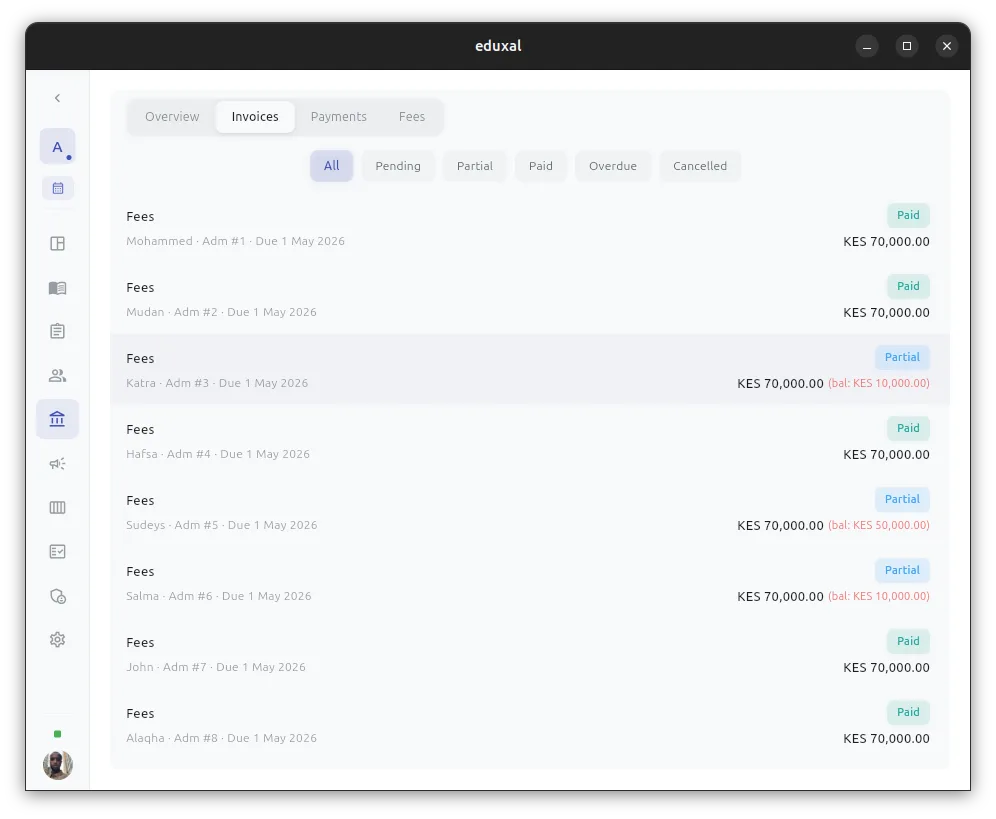Open the clipboard assignments icon

pyautogui.click(x=57, y=331)
